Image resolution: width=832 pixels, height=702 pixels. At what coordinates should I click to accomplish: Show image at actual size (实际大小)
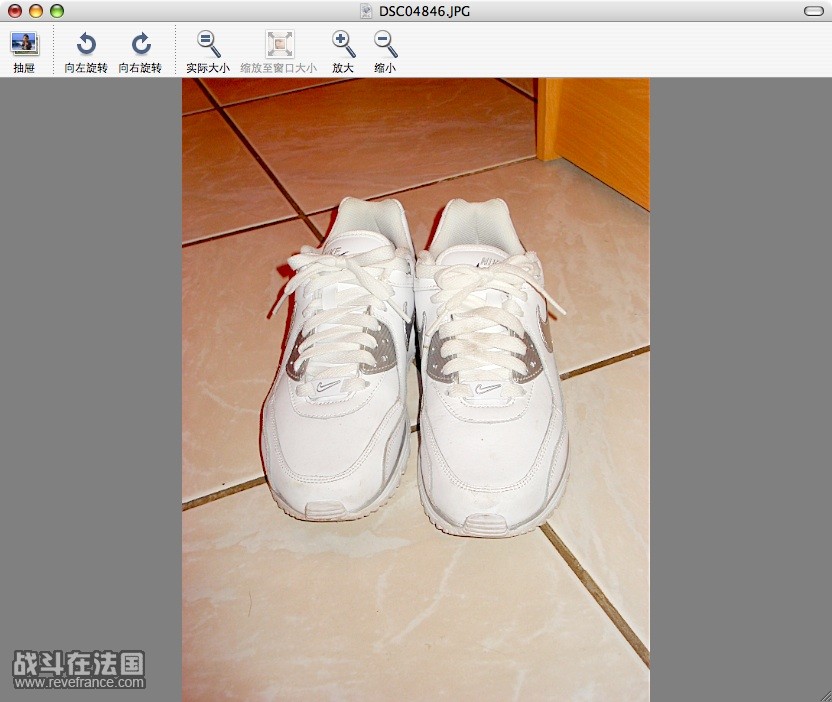pos(208,51)
